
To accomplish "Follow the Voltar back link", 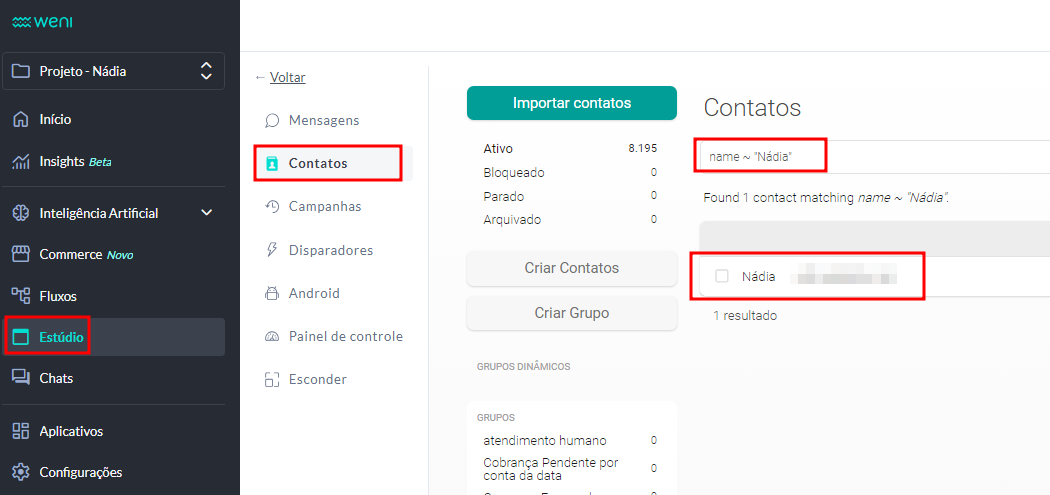I will click(287, 77).
